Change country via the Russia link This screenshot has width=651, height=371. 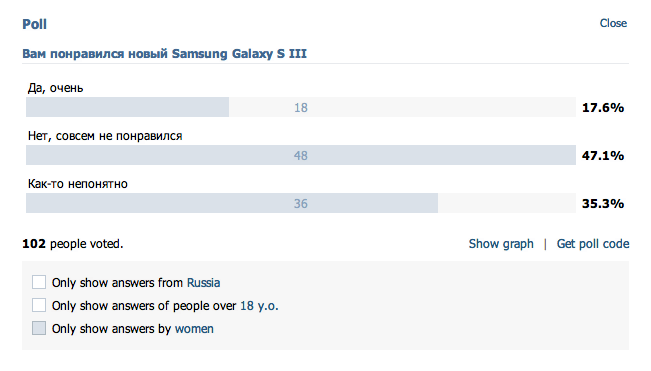coord(203,283)
